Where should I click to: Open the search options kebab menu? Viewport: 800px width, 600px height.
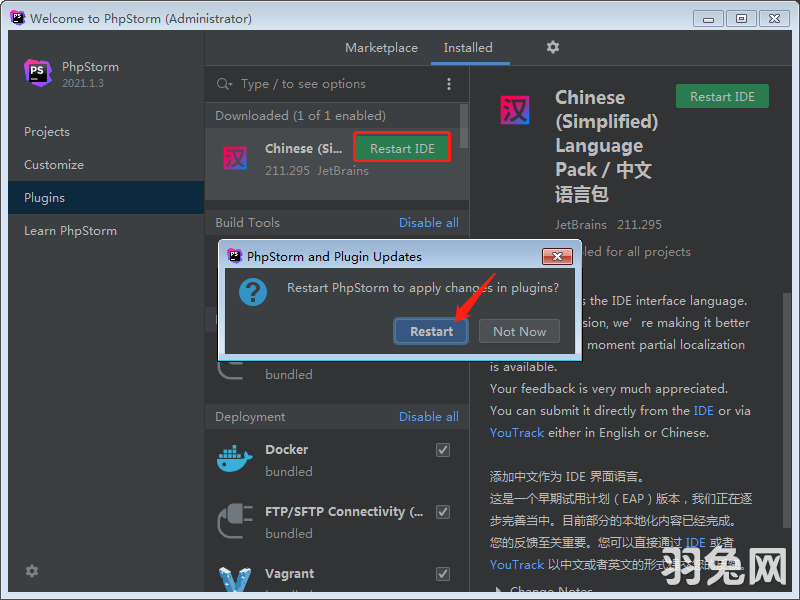pyautogui.click(x=449, y=84)
